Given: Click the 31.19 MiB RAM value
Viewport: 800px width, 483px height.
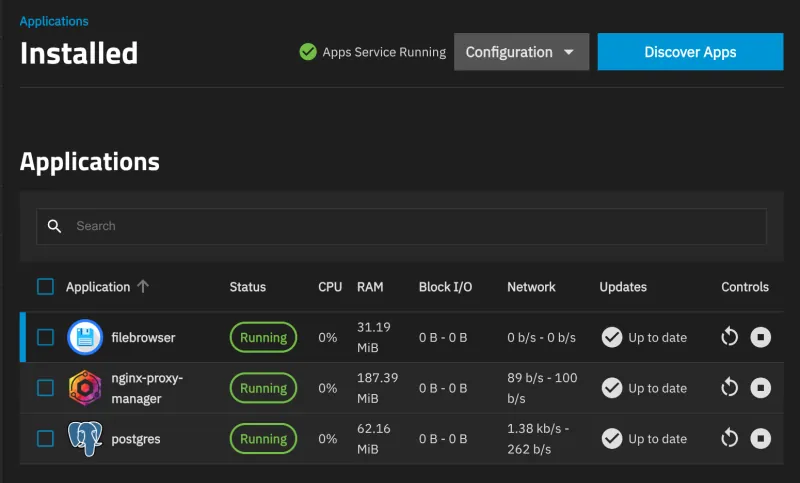Looking at the screenshot, I should click(373, 337).
